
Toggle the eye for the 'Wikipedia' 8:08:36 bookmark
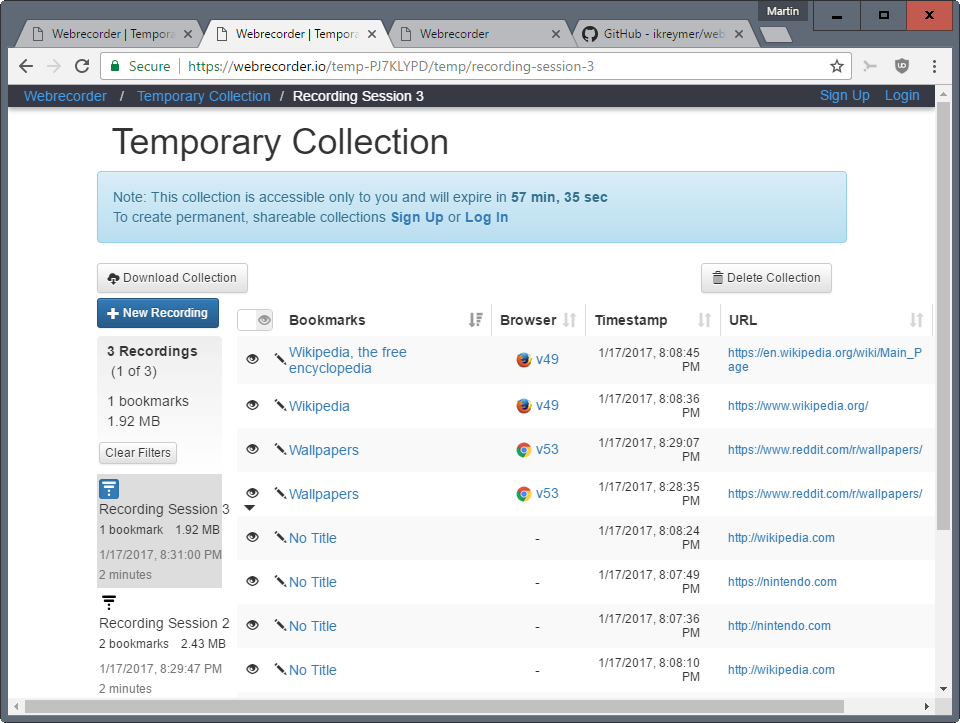(x=252, y=405)
